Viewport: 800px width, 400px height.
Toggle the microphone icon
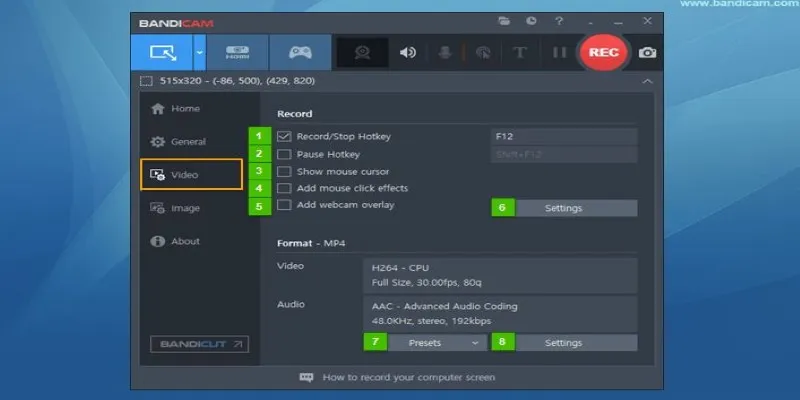coord(445,53)
